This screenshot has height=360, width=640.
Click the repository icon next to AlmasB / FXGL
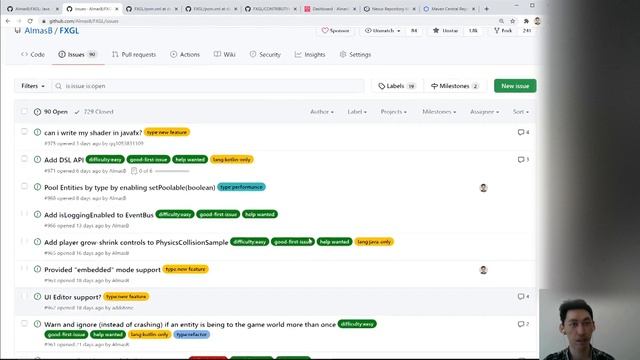pyautogui.click(x=18, y=31)
